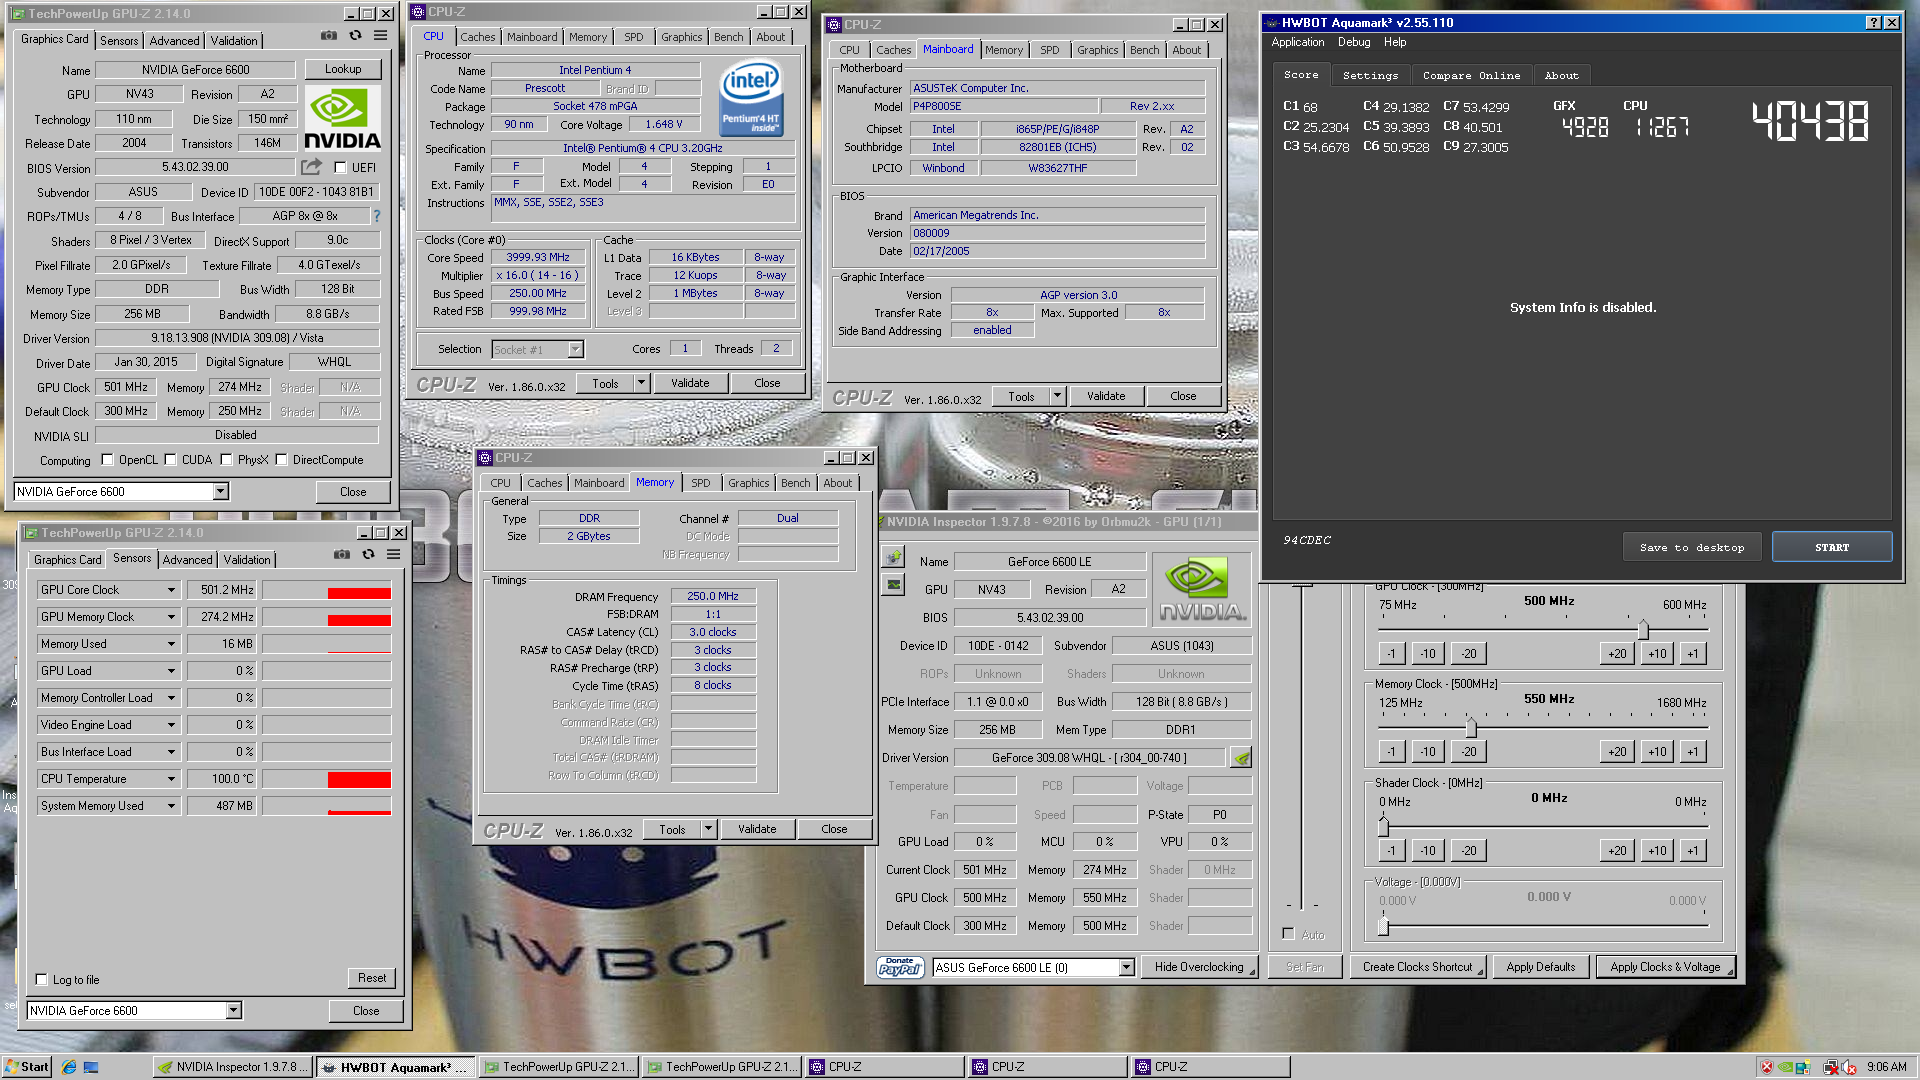The height and width of the screenshot is (1080, 1920).
Task: Toggle CUDA computing checkbox
Action: pos(170,460)
